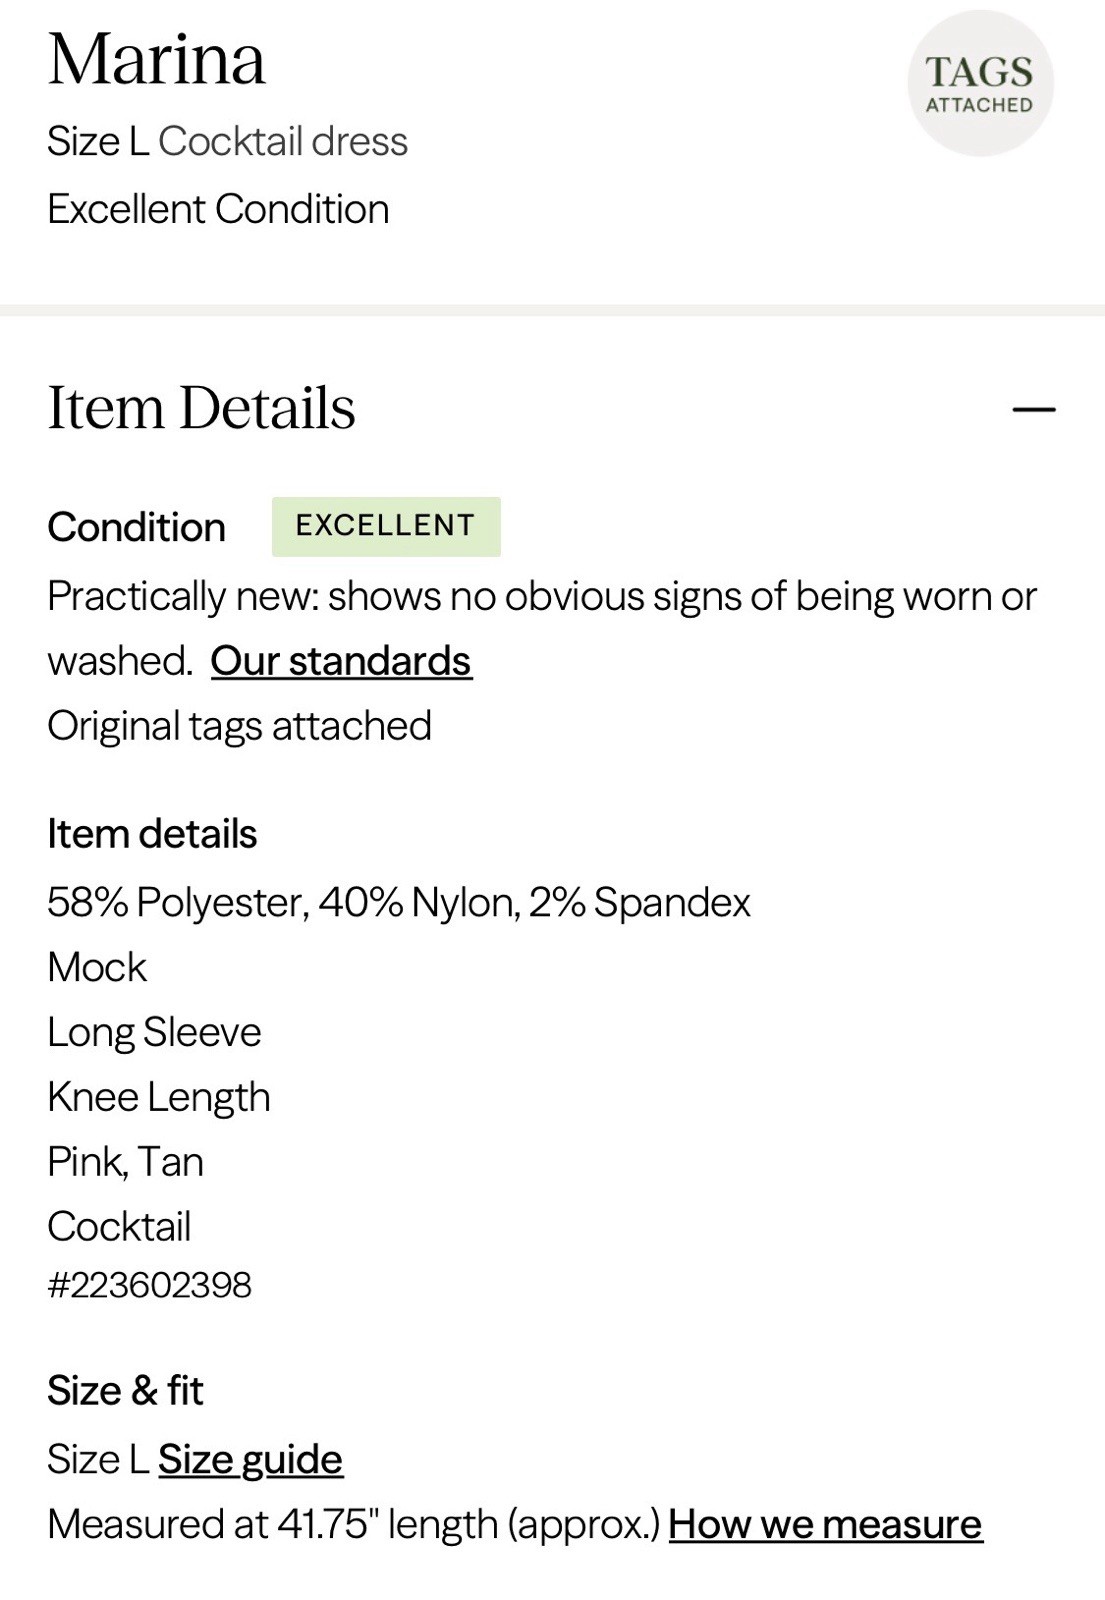
Task: Open the Size guide link
Action: [250, 1460]
